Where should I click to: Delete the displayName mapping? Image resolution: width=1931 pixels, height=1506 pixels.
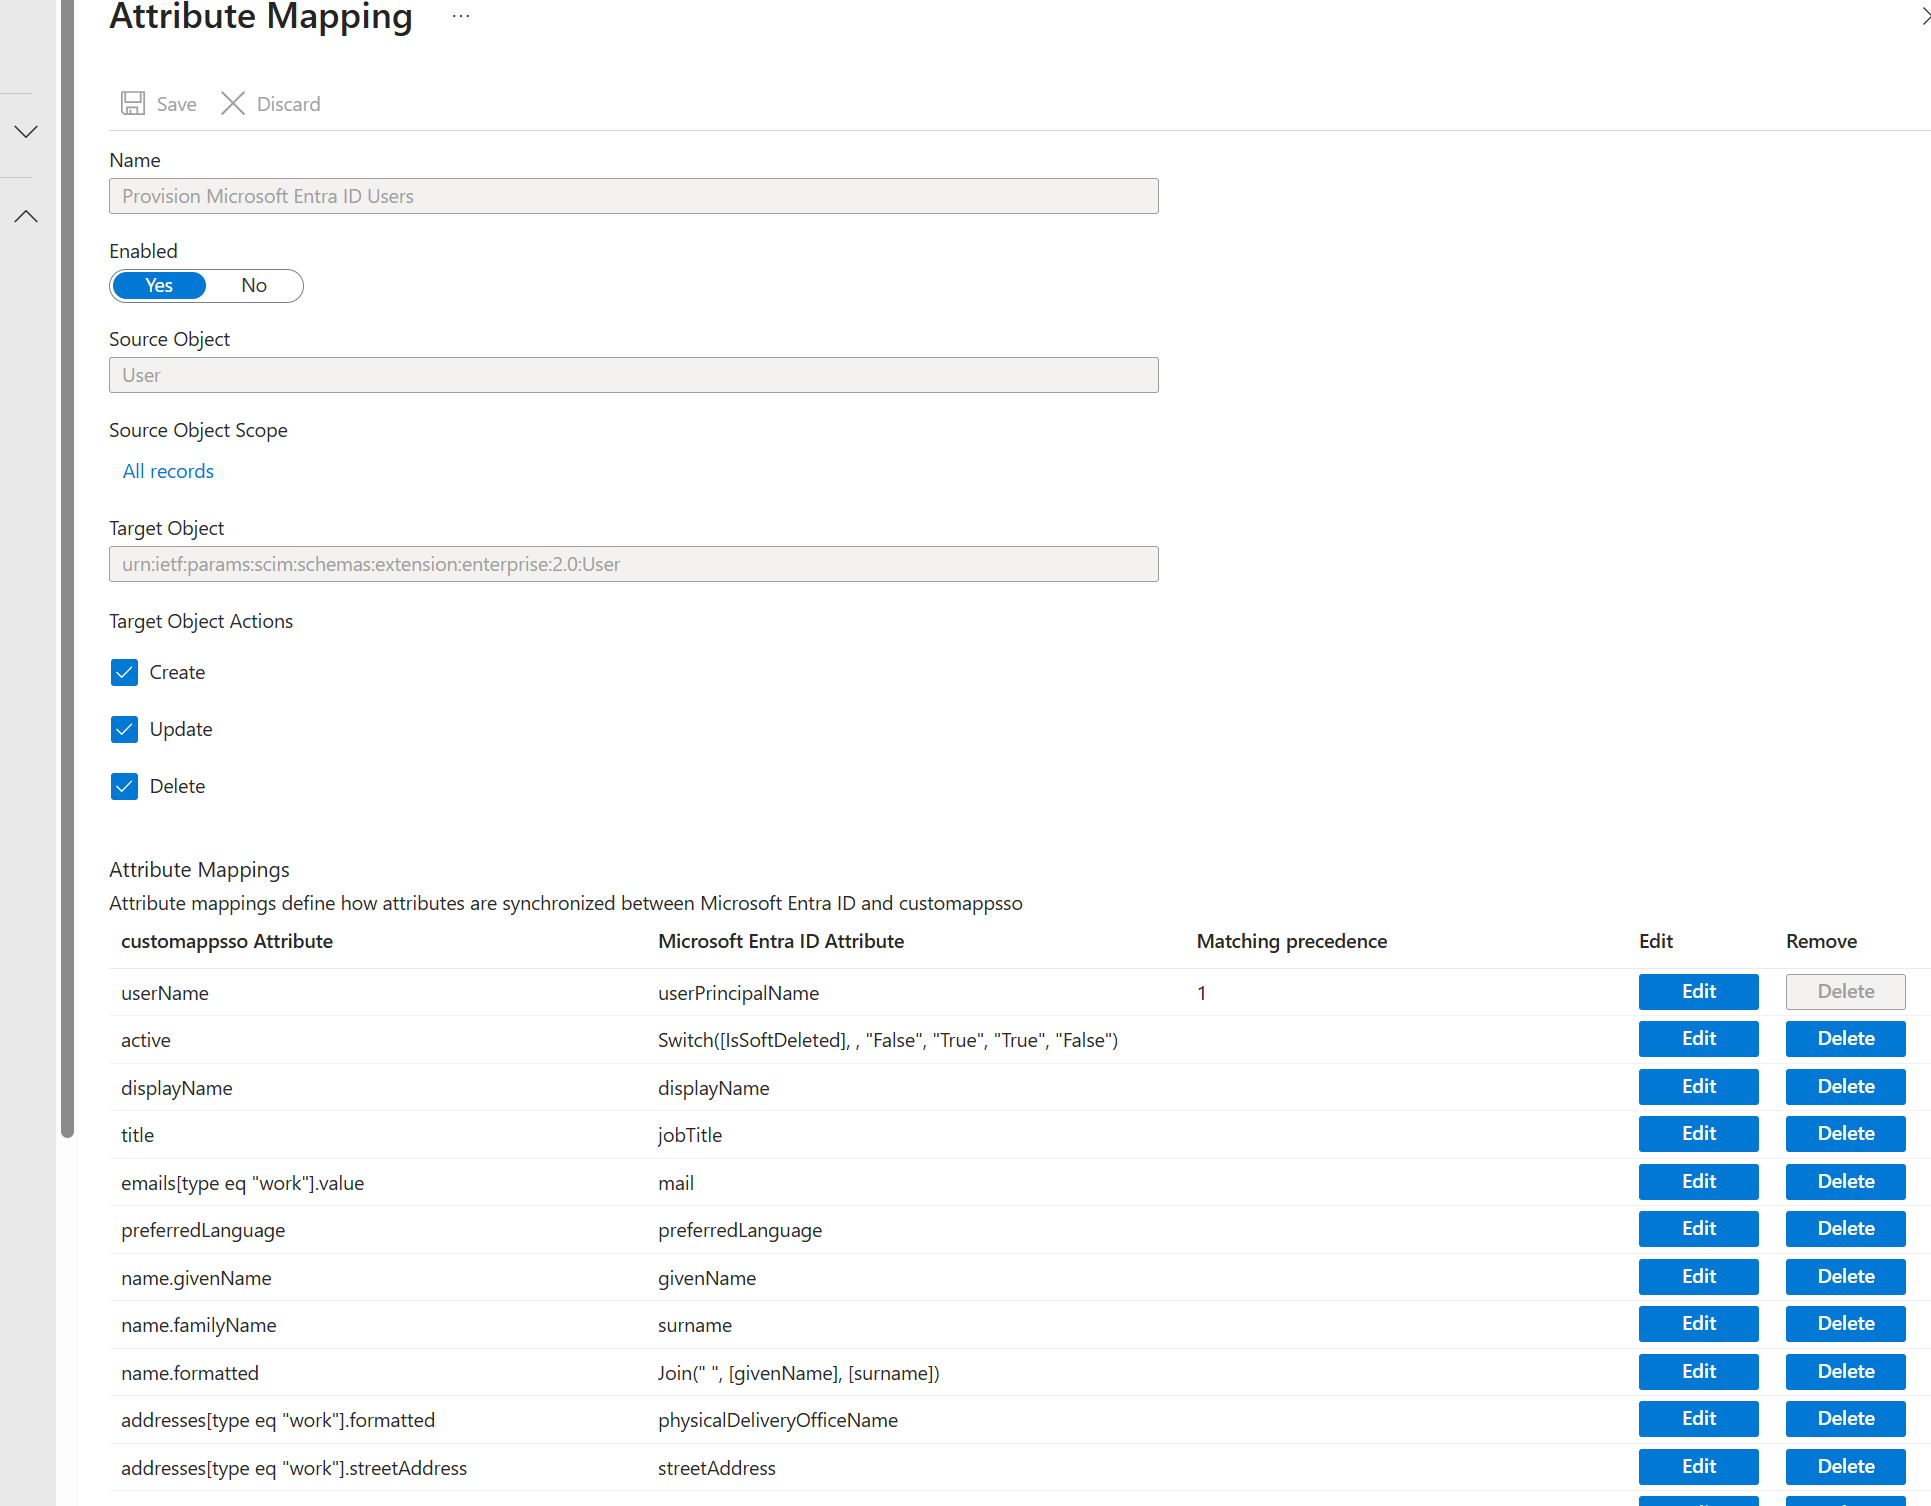[1846, 1087]
